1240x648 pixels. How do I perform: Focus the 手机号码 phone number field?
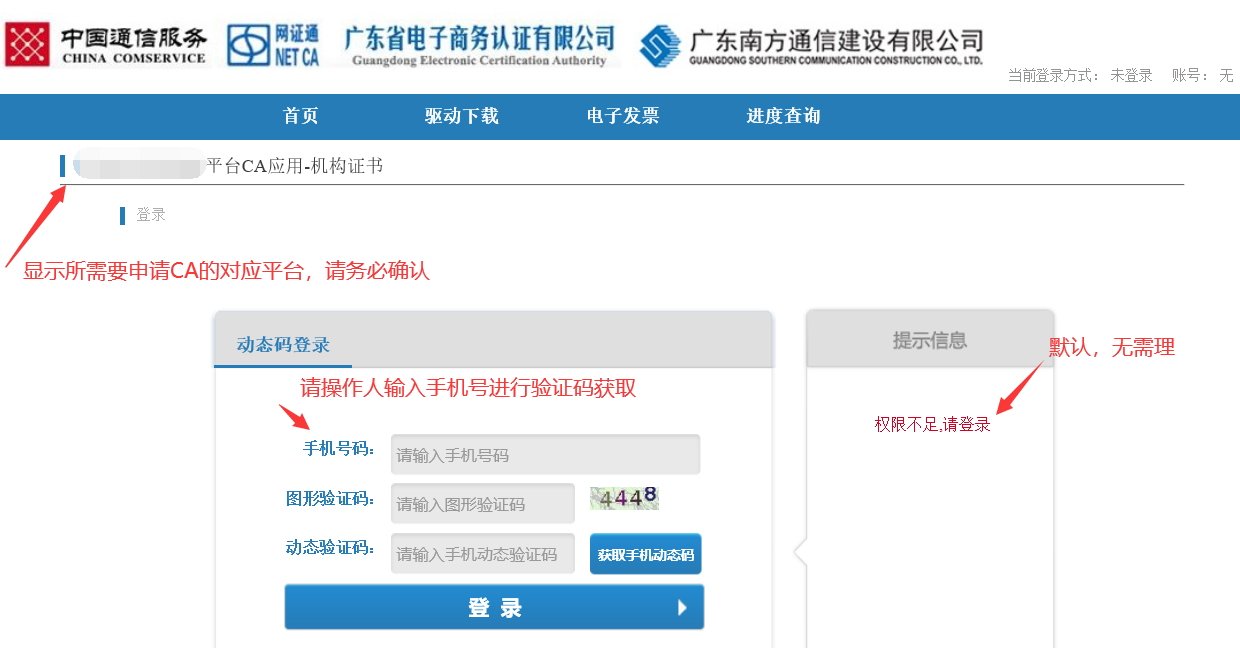coord(545,455)
